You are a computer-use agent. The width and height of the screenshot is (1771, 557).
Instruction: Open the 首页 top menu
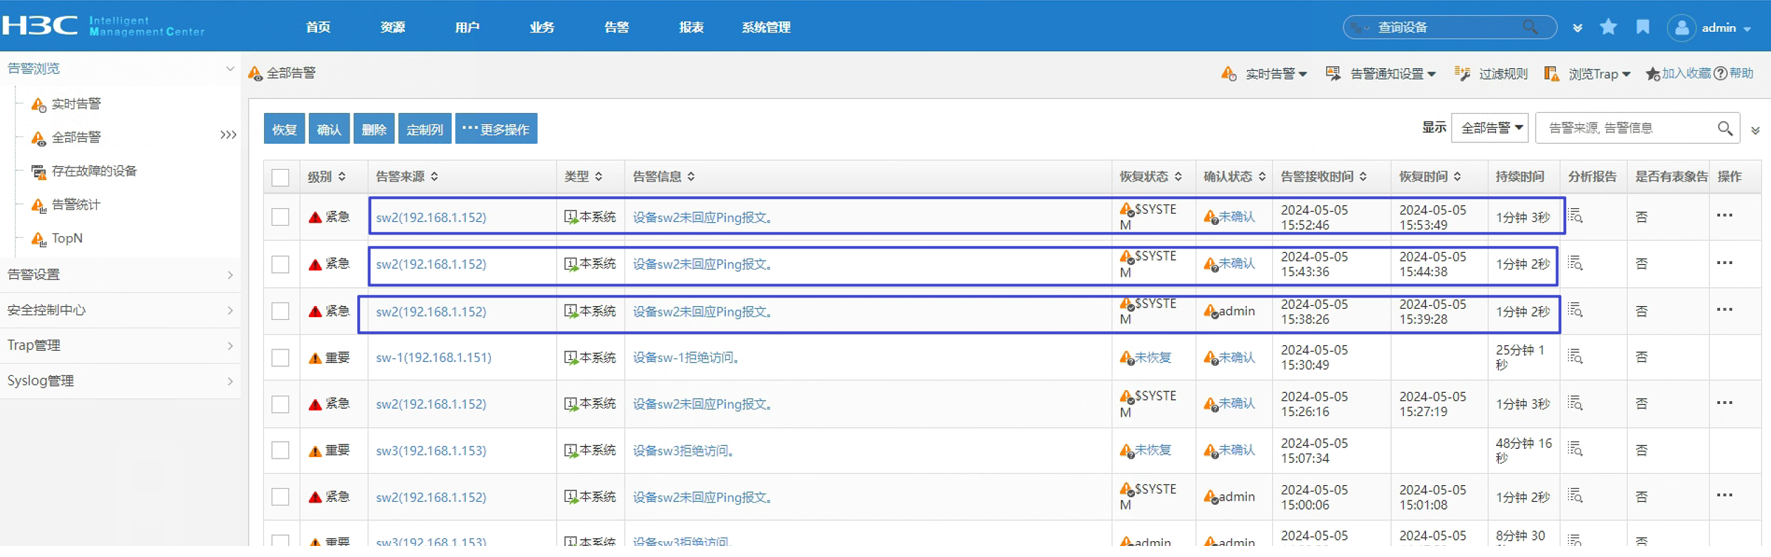318,27
